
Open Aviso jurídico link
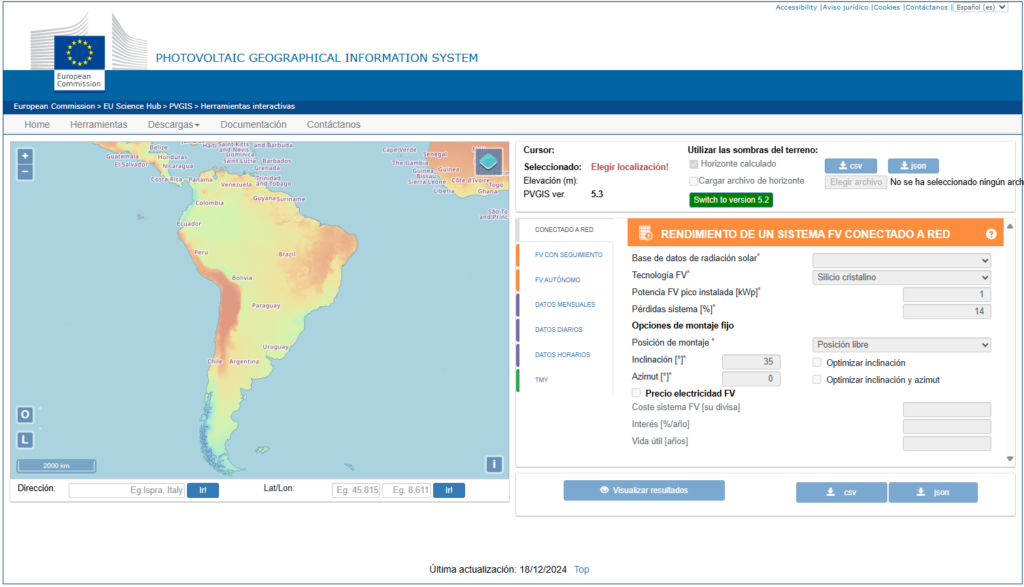(845, 7)
